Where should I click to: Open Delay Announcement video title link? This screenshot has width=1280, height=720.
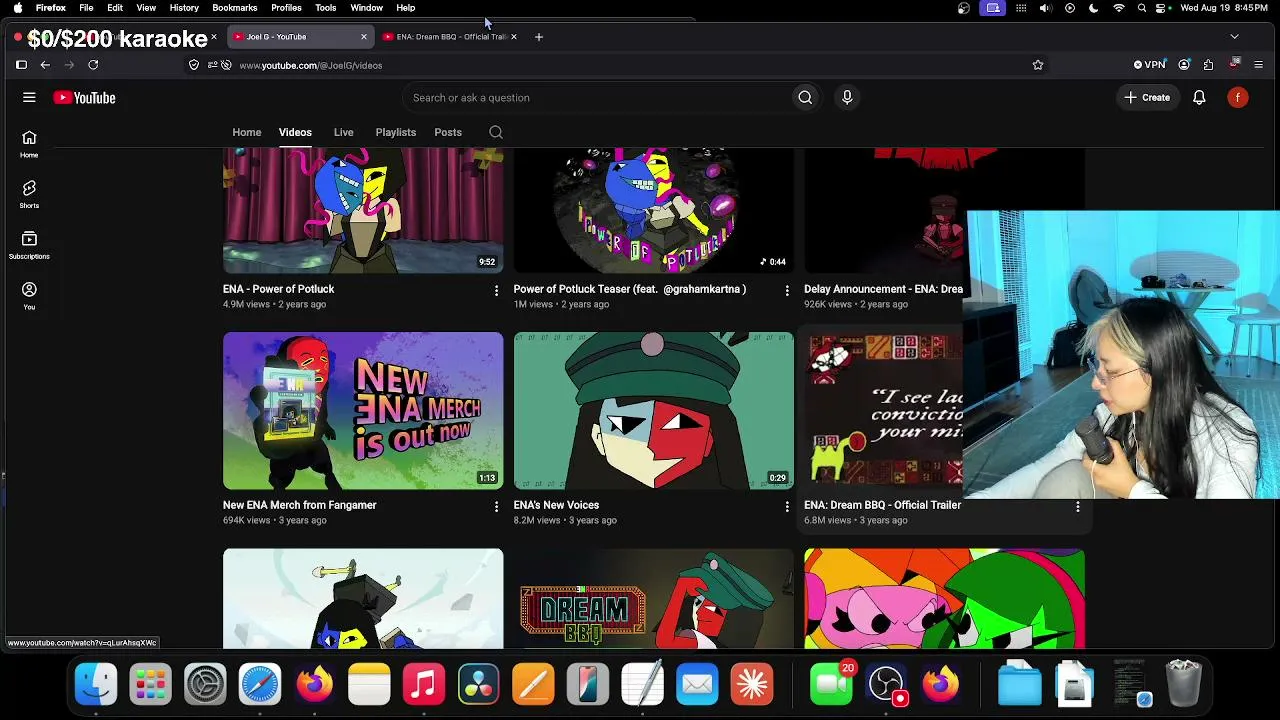pos(884,289)
